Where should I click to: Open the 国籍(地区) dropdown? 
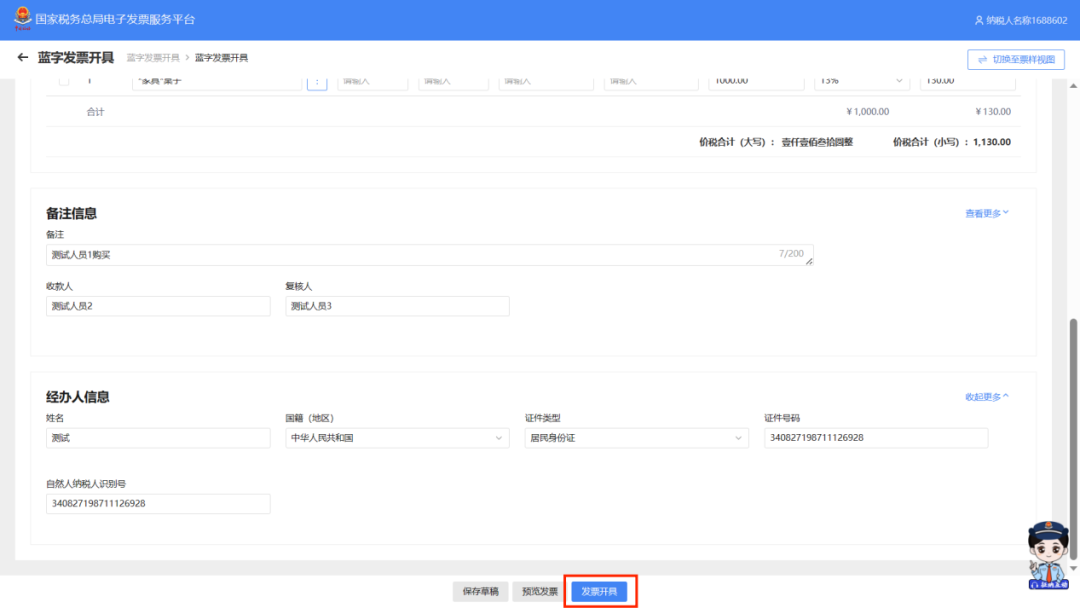(x=397, y=438)
